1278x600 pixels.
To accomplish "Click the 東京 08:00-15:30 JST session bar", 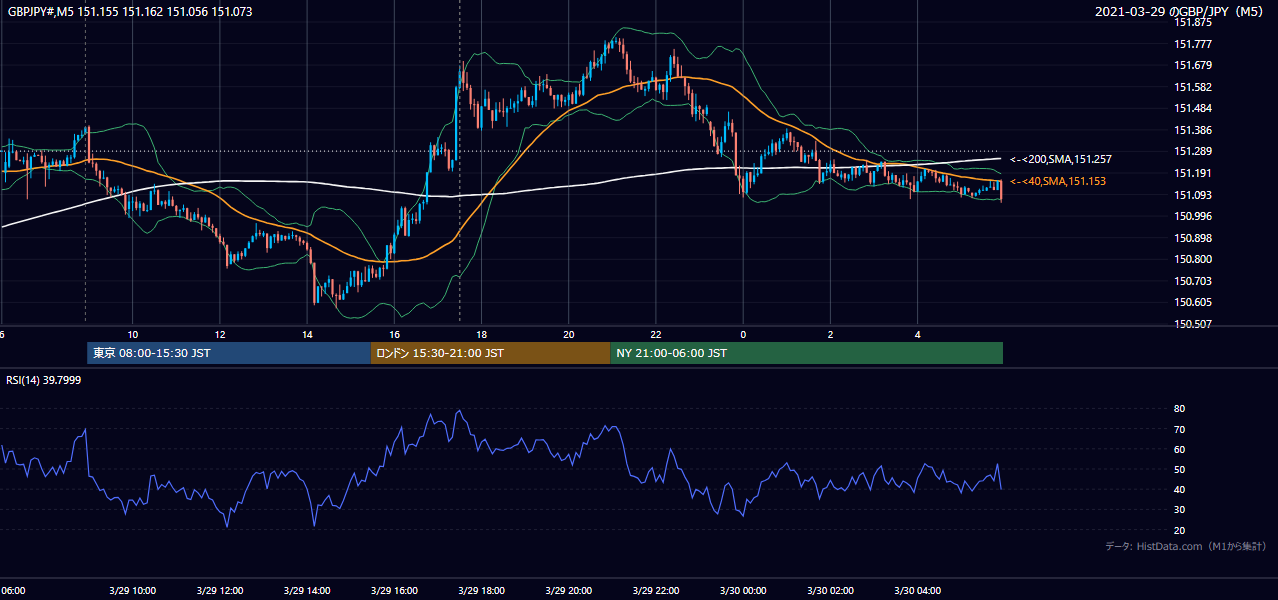I will coord(229,353).
